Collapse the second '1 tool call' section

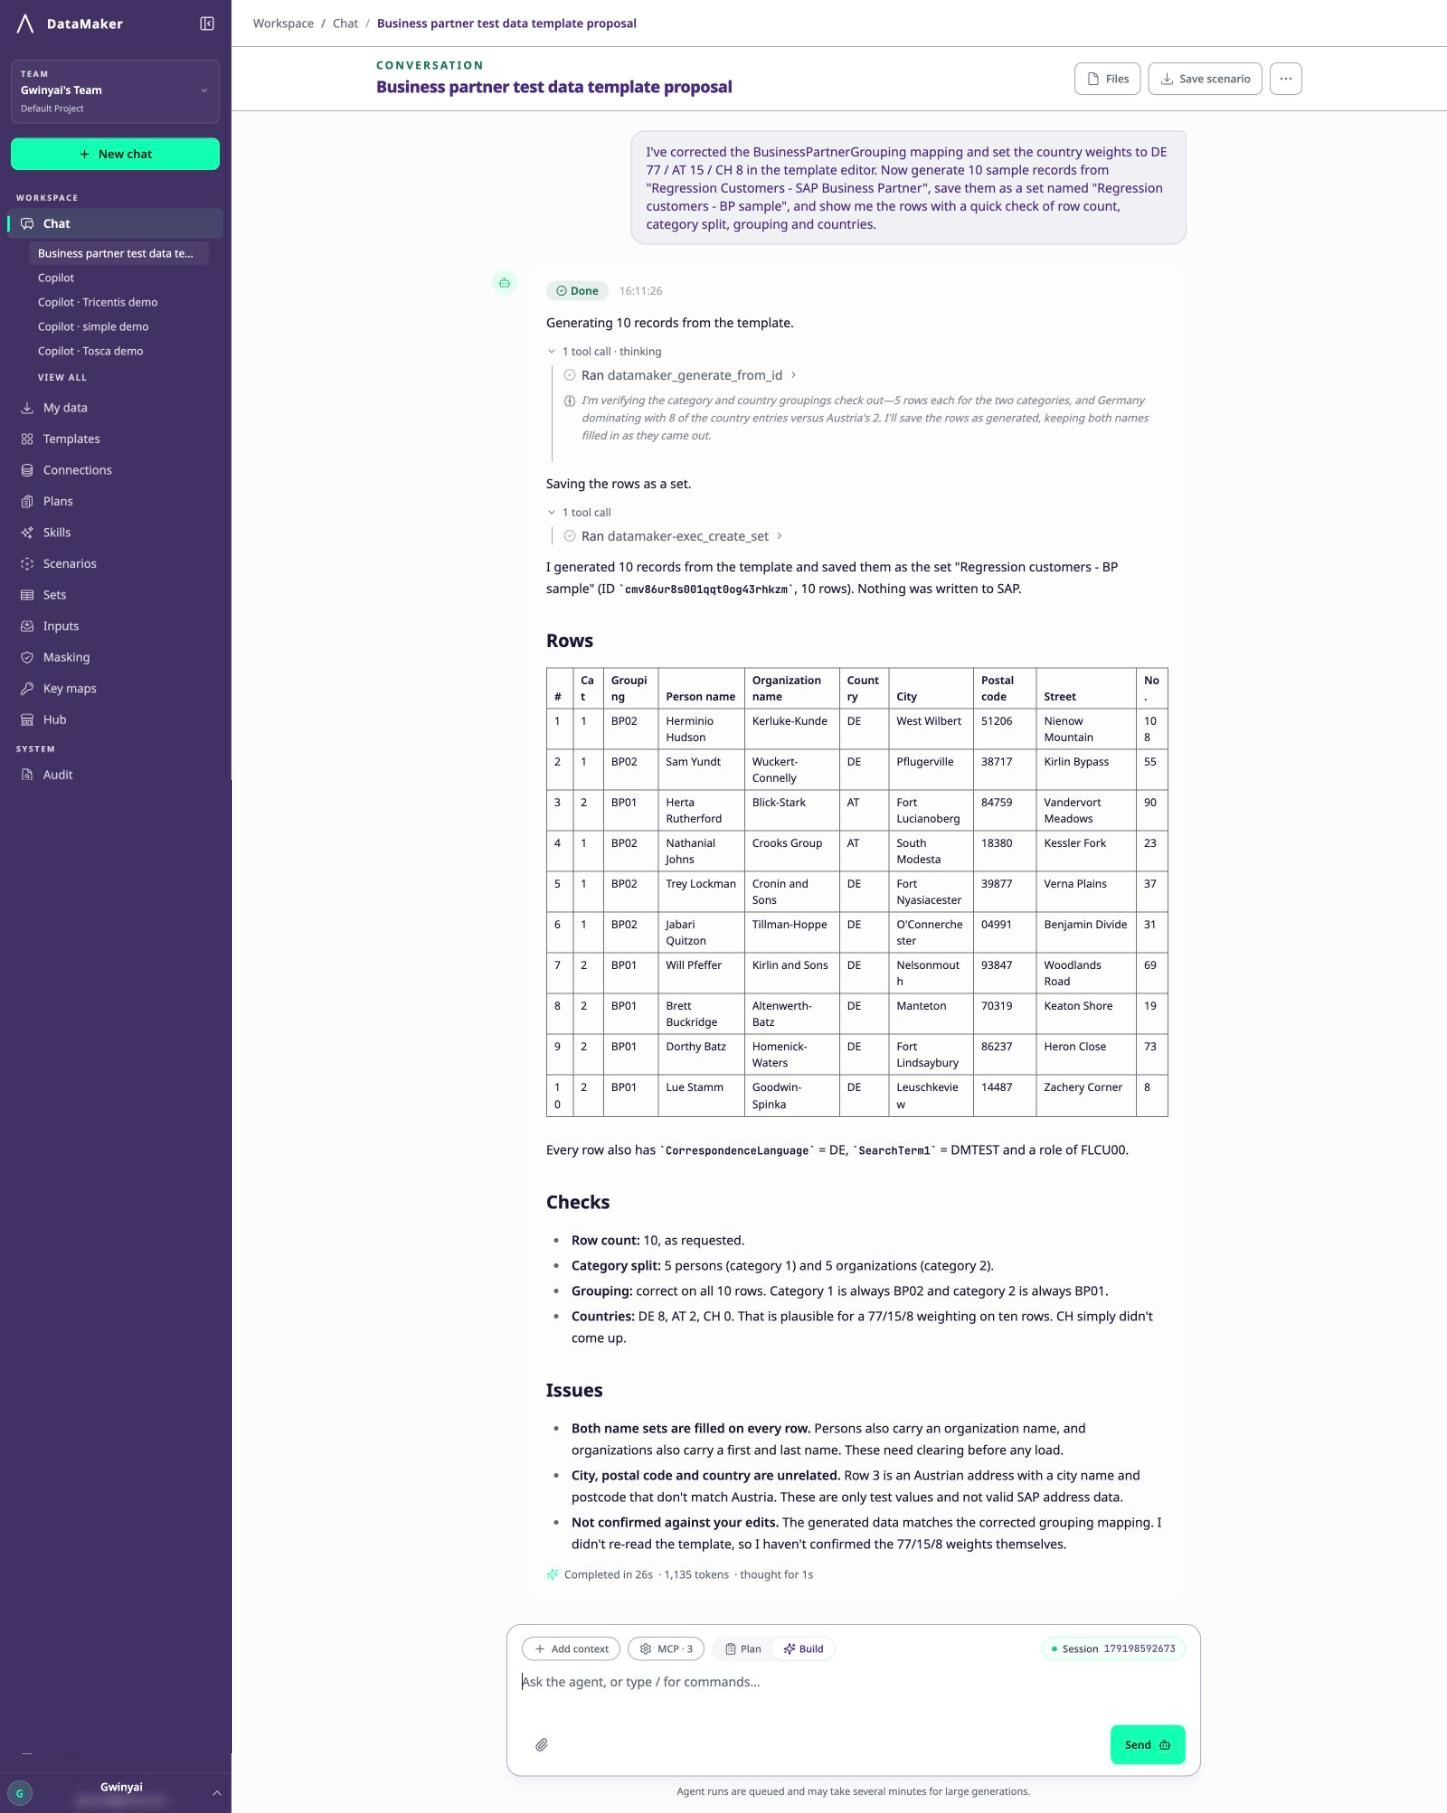pyautogui.click(x=578, y=512)
